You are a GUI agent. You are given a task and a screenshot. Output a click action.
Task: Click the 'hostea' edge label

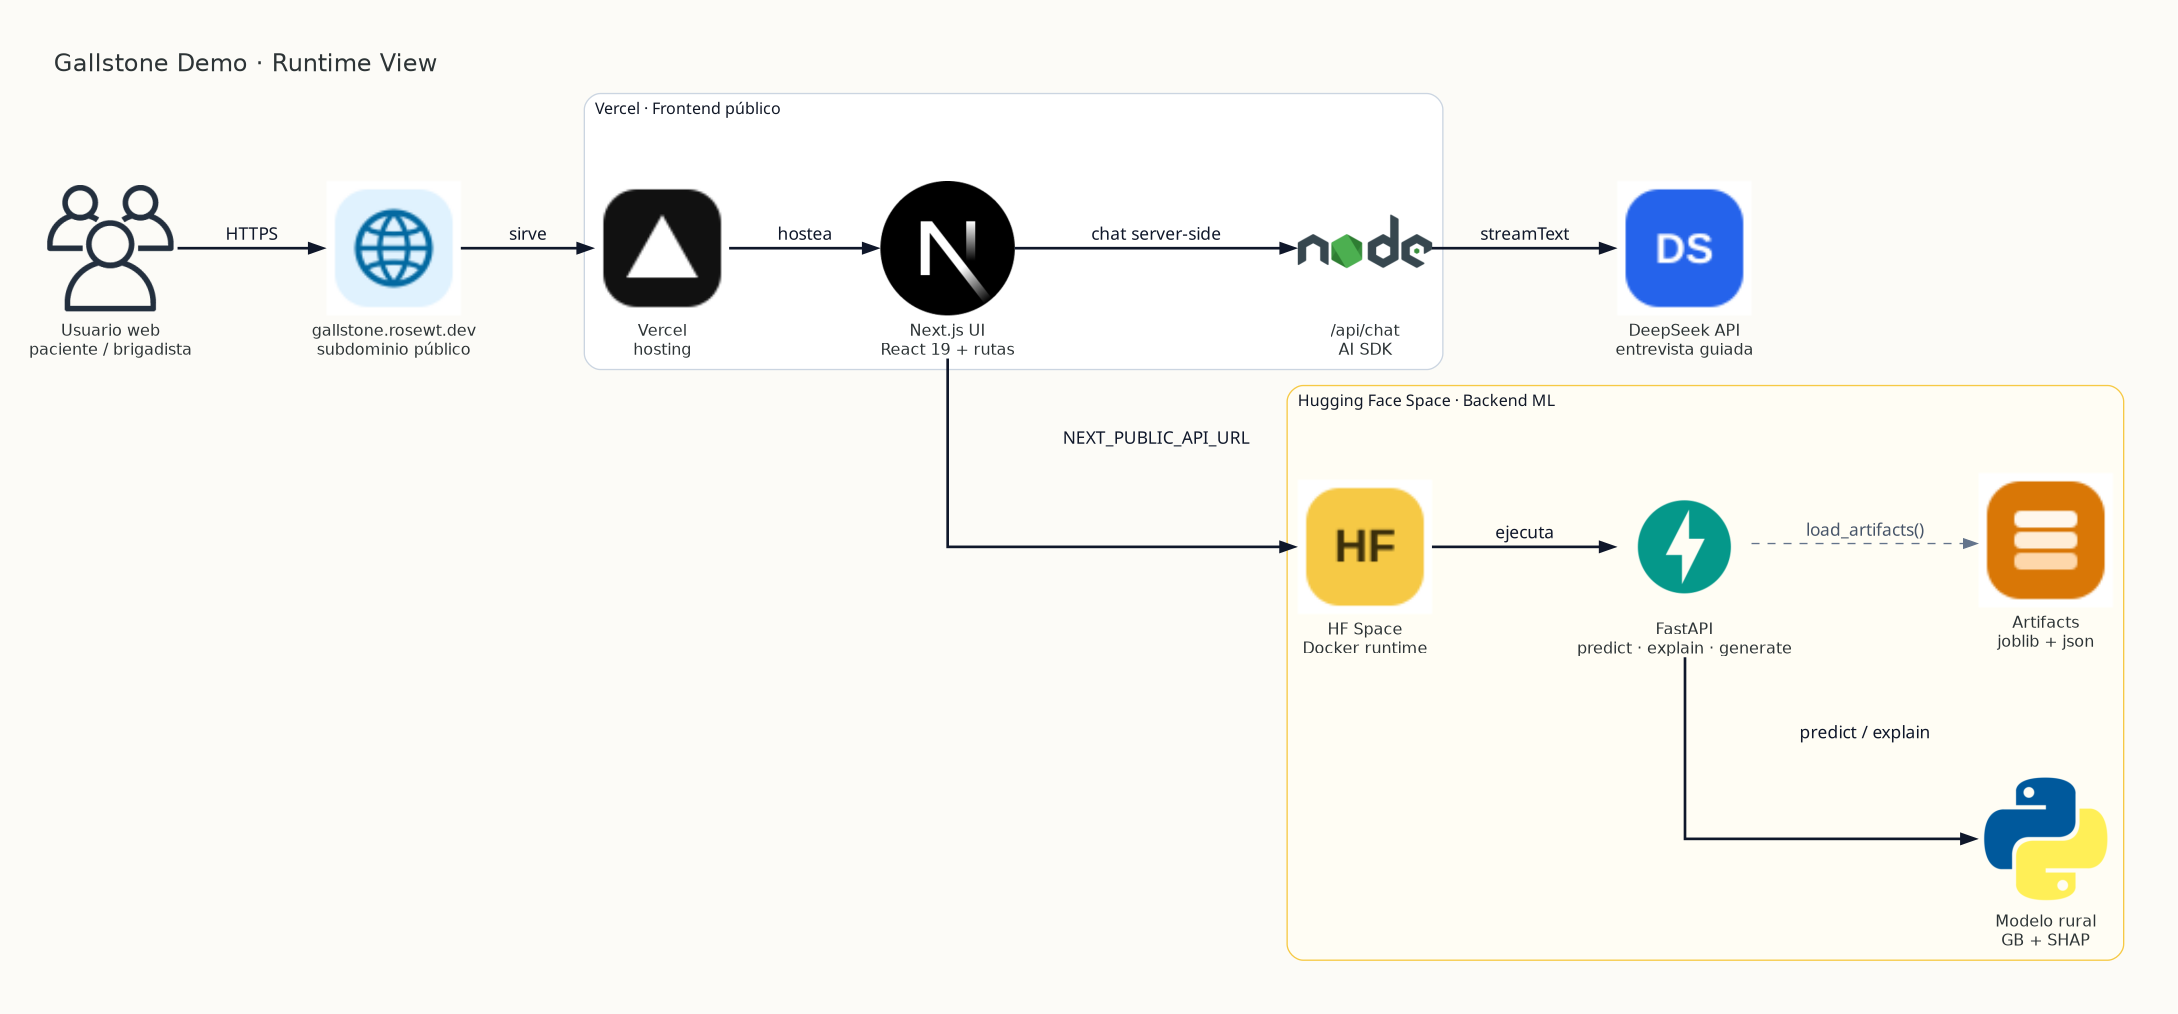(x=804, y=233)
